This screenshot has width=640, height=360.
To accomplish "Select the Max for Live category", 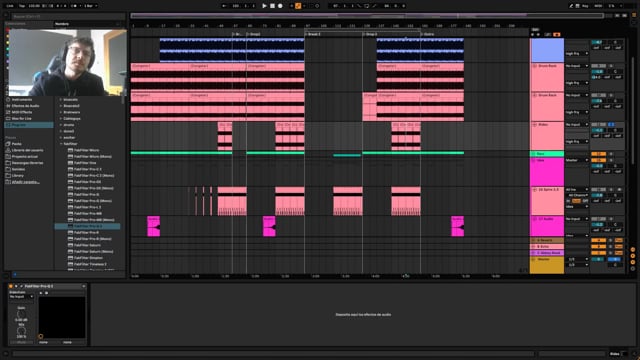I will [x=22, y=118].
